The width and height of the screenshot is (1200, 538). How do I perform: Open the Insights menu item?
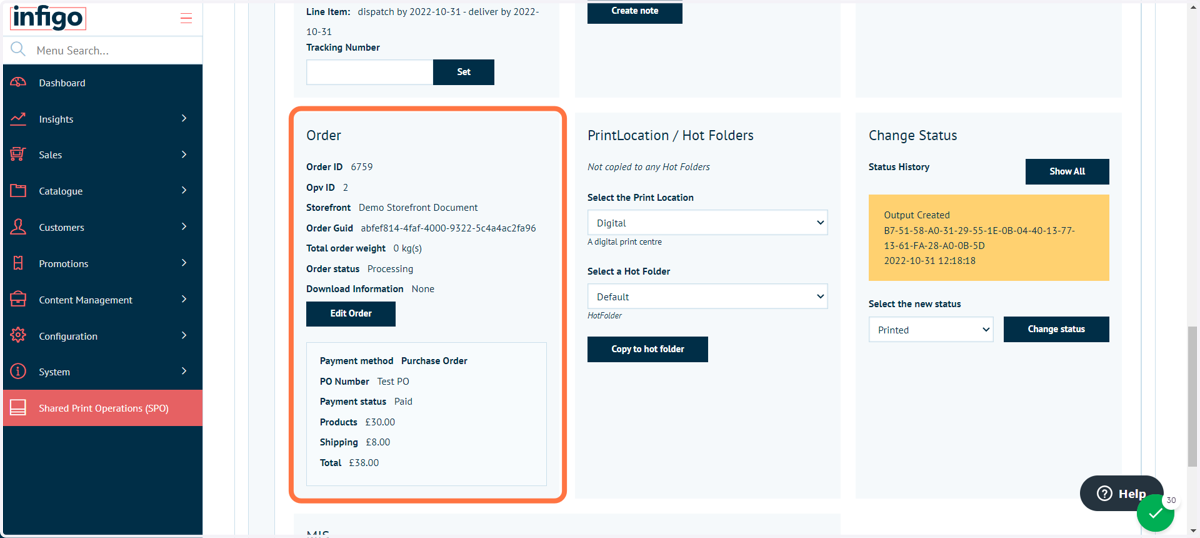click(x=103, y=119)
